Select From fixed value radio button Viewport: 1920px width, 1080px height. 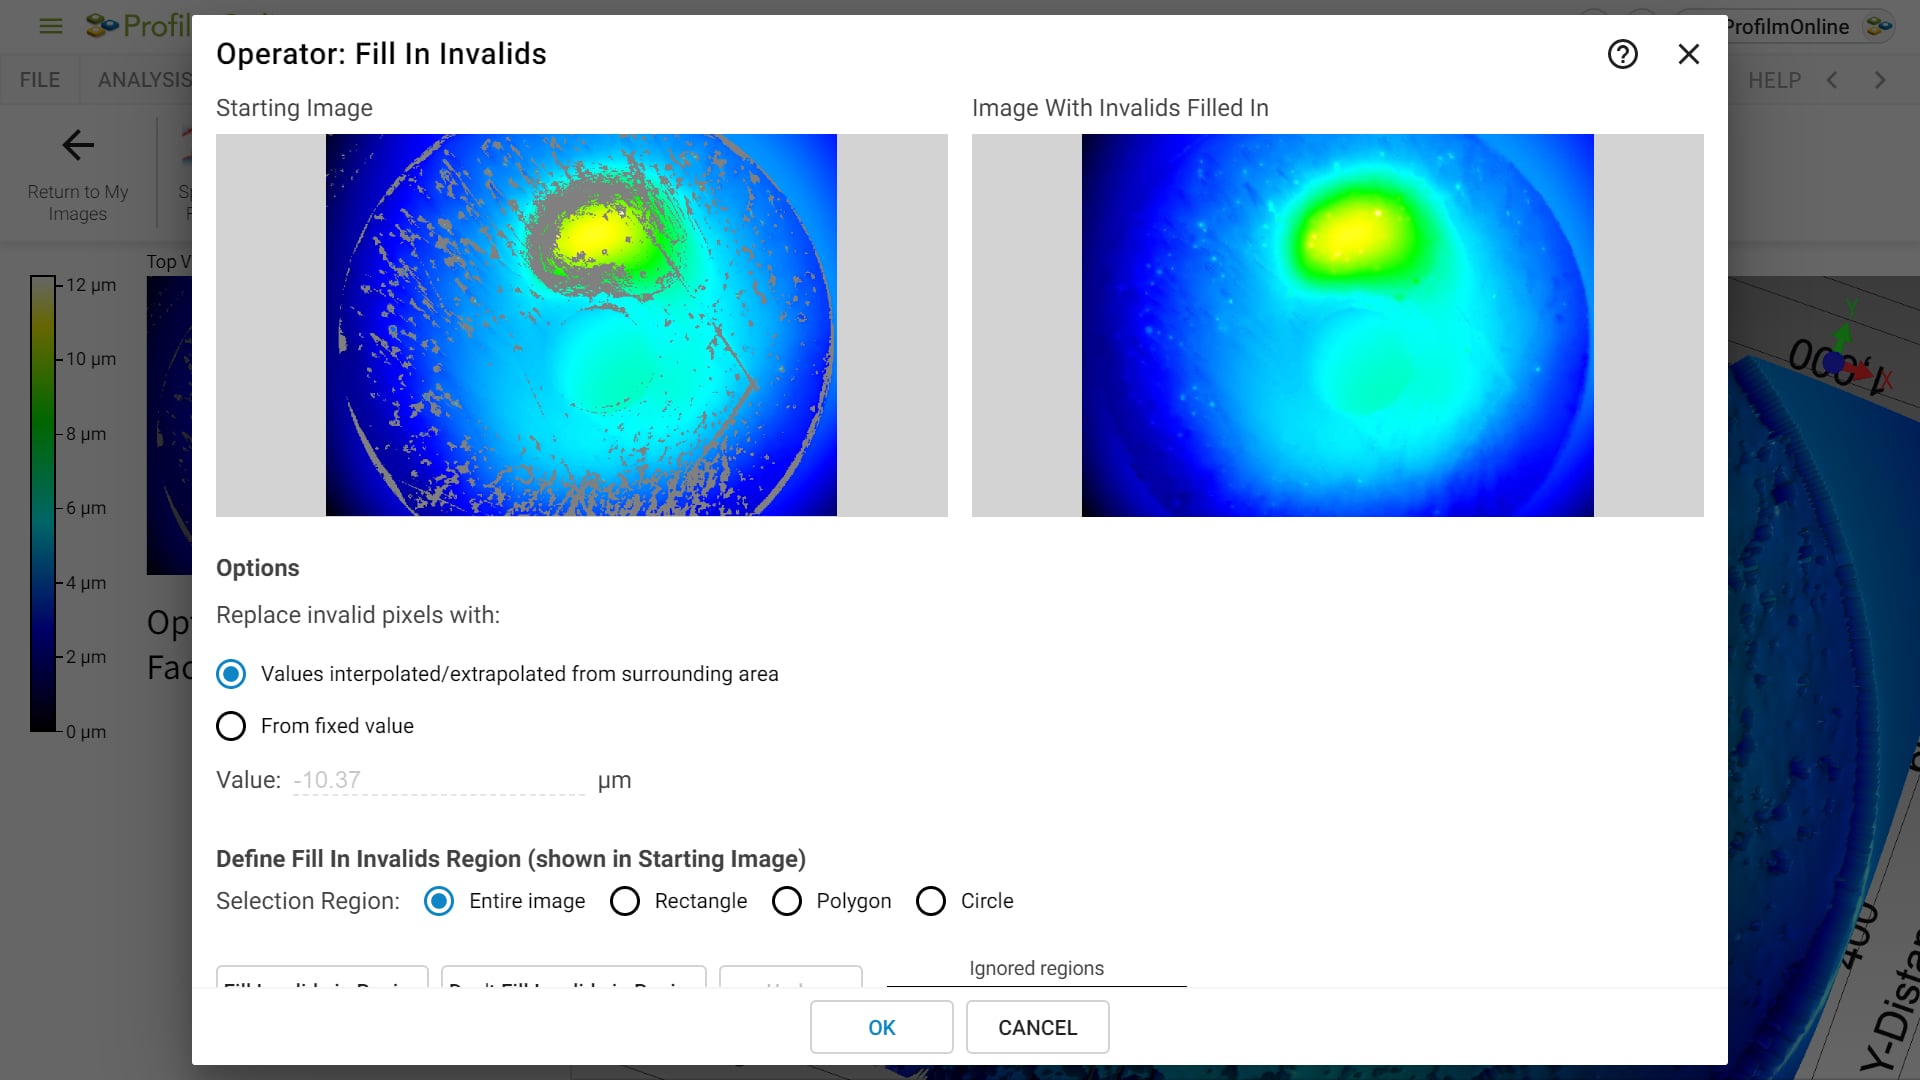(231, 725)
